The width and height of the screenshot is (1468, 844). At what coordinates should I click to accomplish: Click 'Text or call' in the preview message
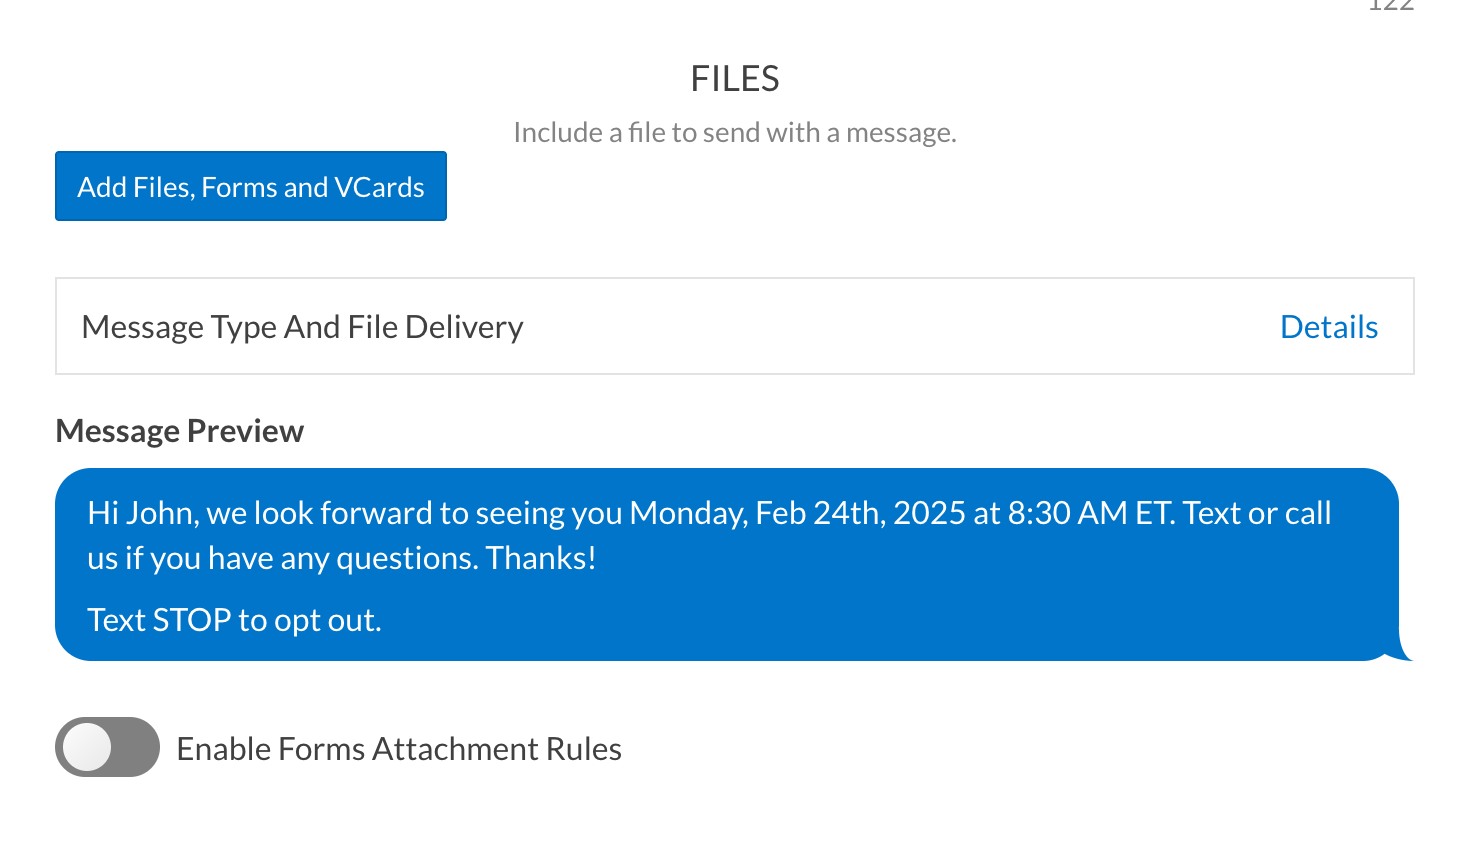pos(1257,513)
